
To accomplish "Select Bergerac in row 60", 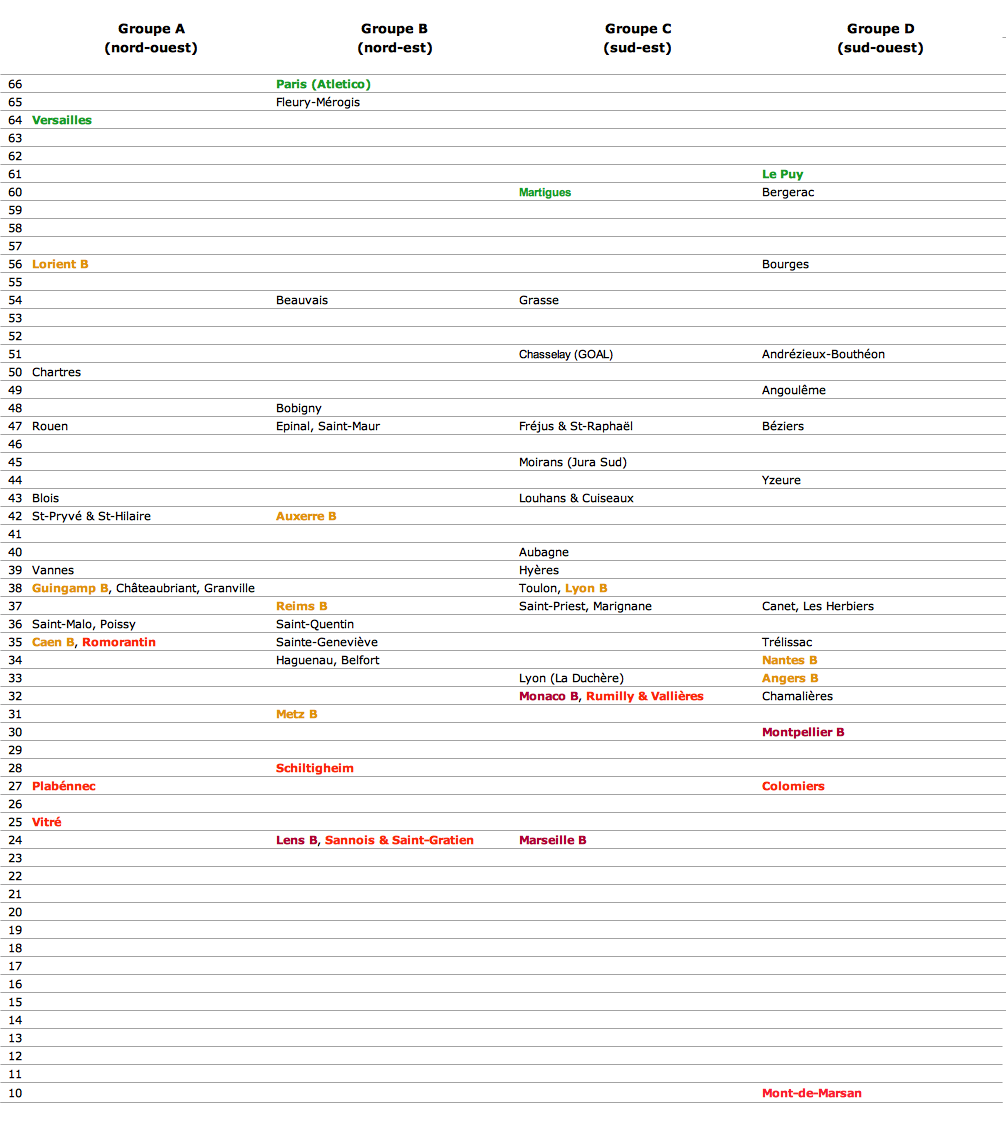I will [788, 192].
